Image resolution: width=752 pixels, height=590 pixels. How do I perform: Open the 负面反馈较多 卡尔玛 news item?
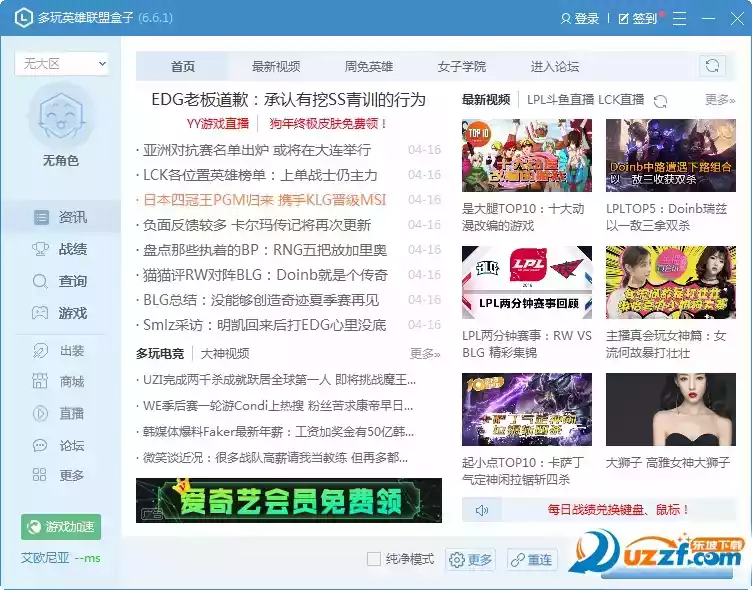[x=257, y=224]
